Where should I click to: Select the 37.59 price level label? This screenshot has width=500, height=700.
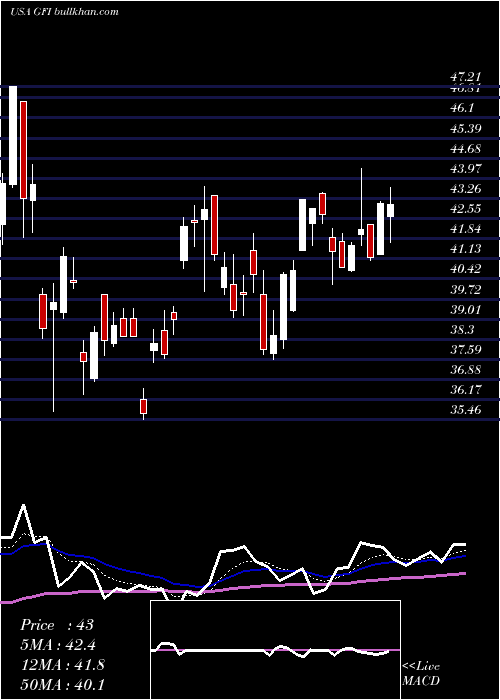(465, 350)
